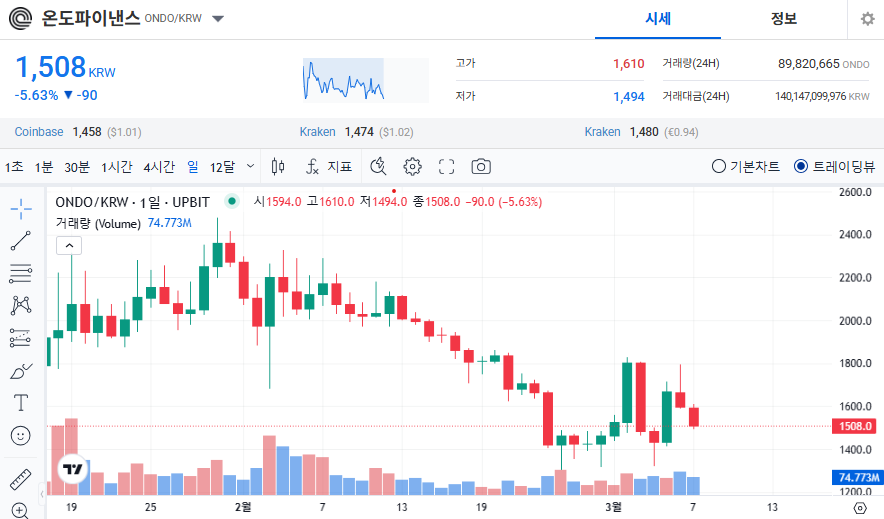The image size is (884, 519).
Task: Open the alert lightning clock icon
Action: [378, 166]
